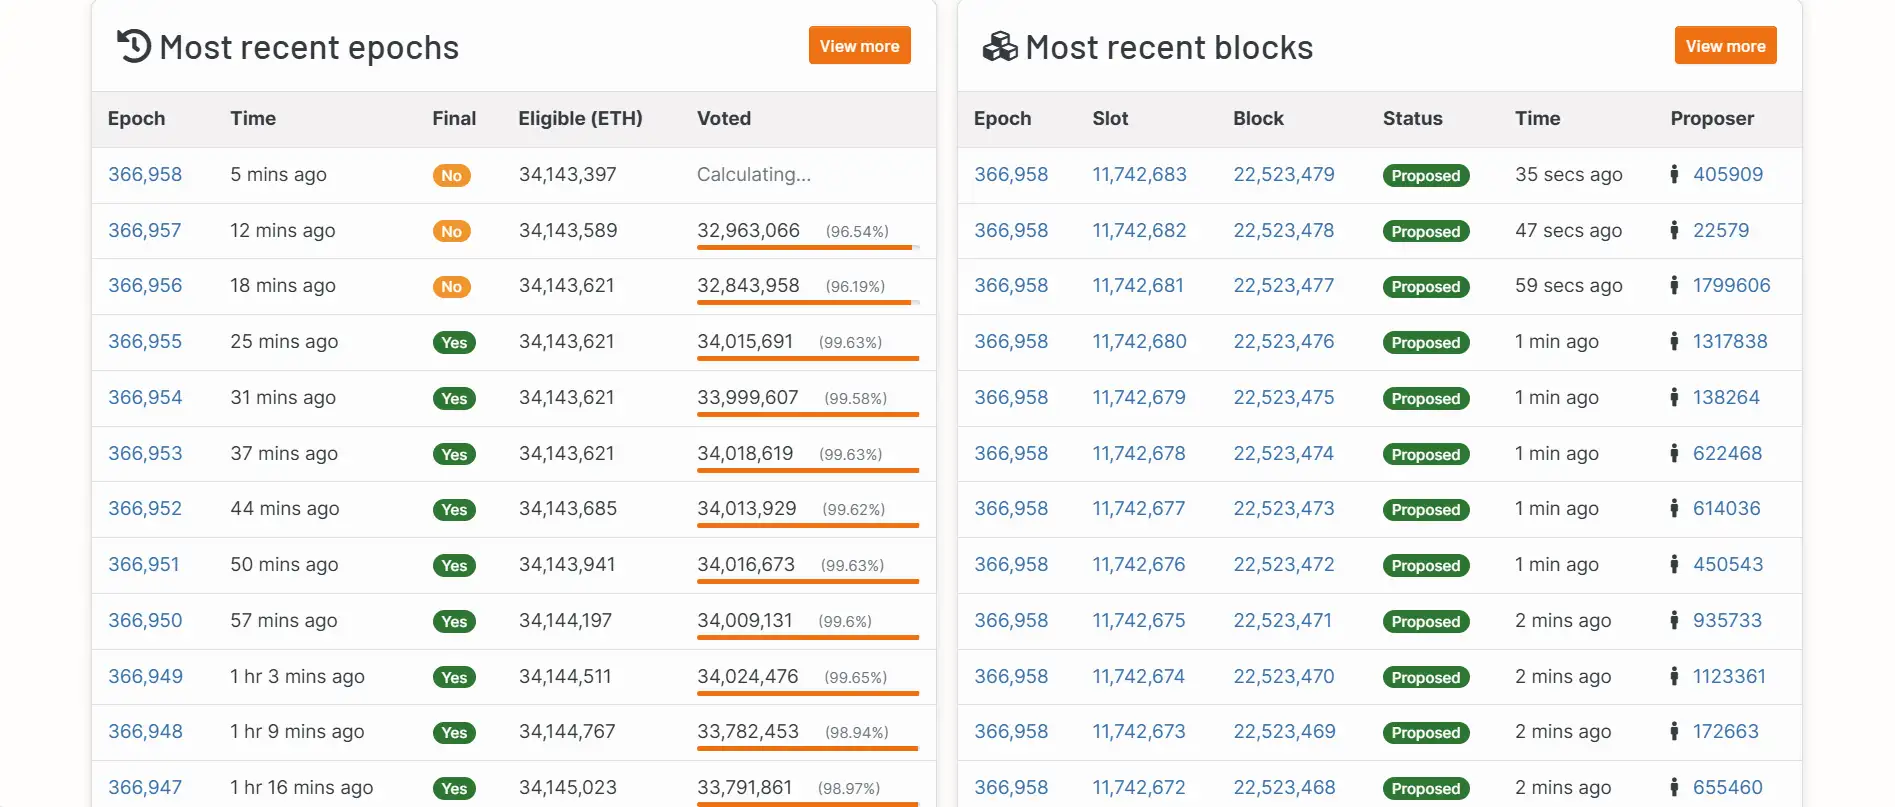Click the cubes icon beside Most recent blocks
This screenshot has height=807, width=1895.
(x=999, y=47)
